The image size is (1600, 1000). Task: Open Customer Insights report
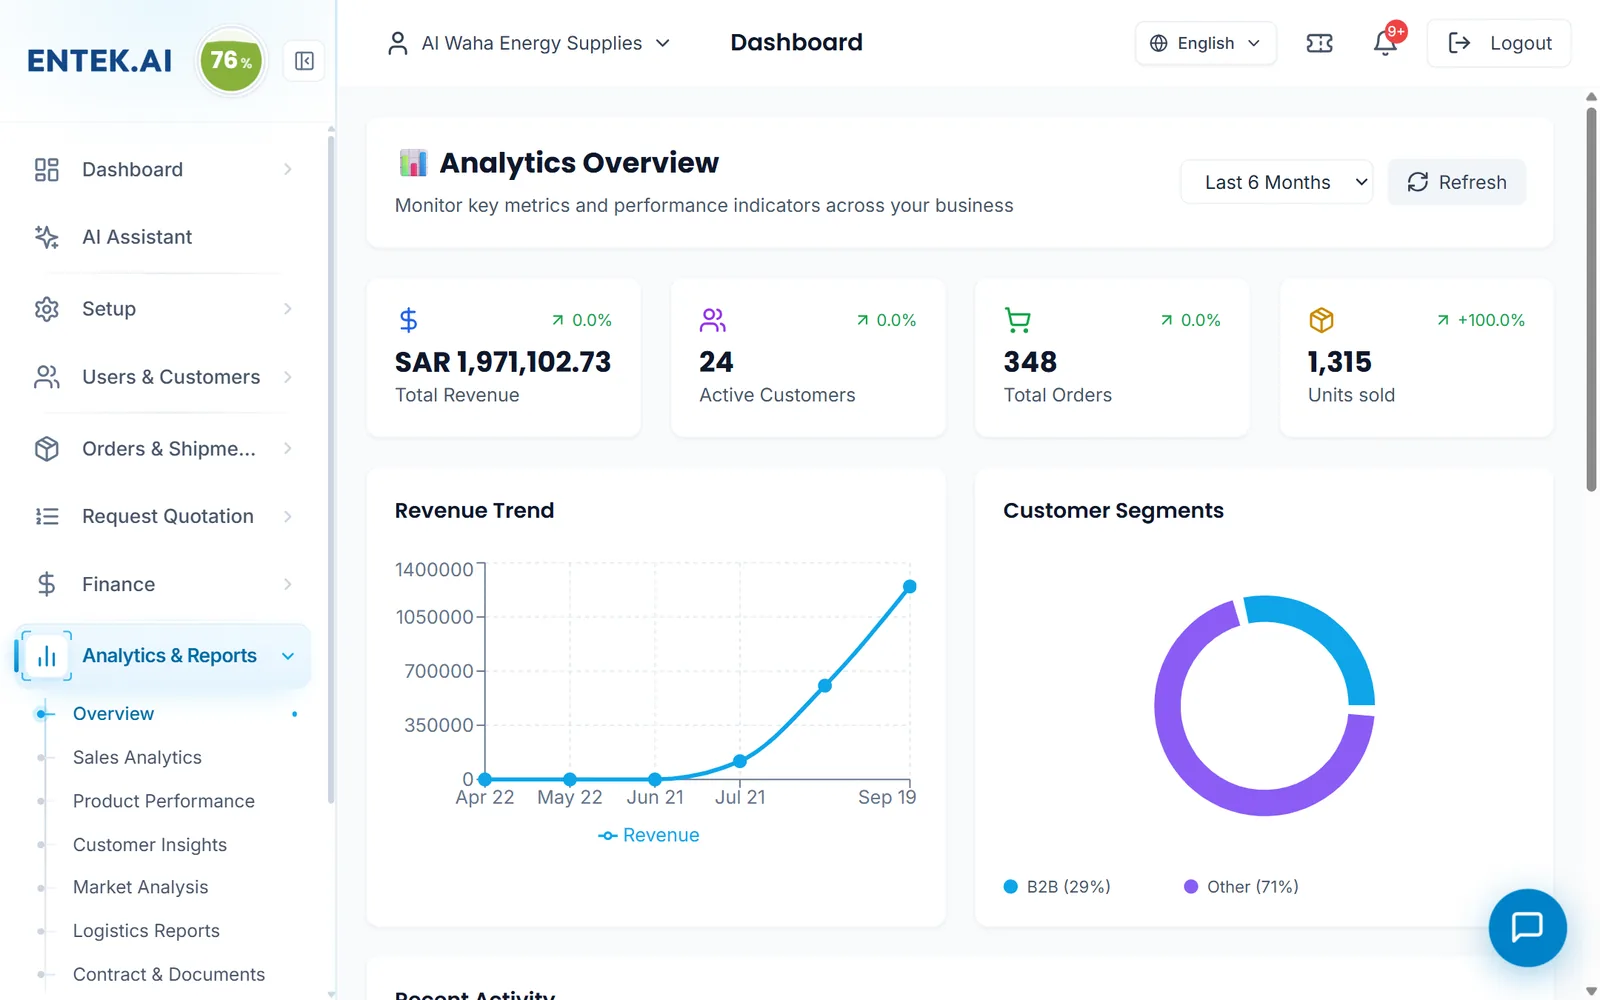tap(150, 845)
